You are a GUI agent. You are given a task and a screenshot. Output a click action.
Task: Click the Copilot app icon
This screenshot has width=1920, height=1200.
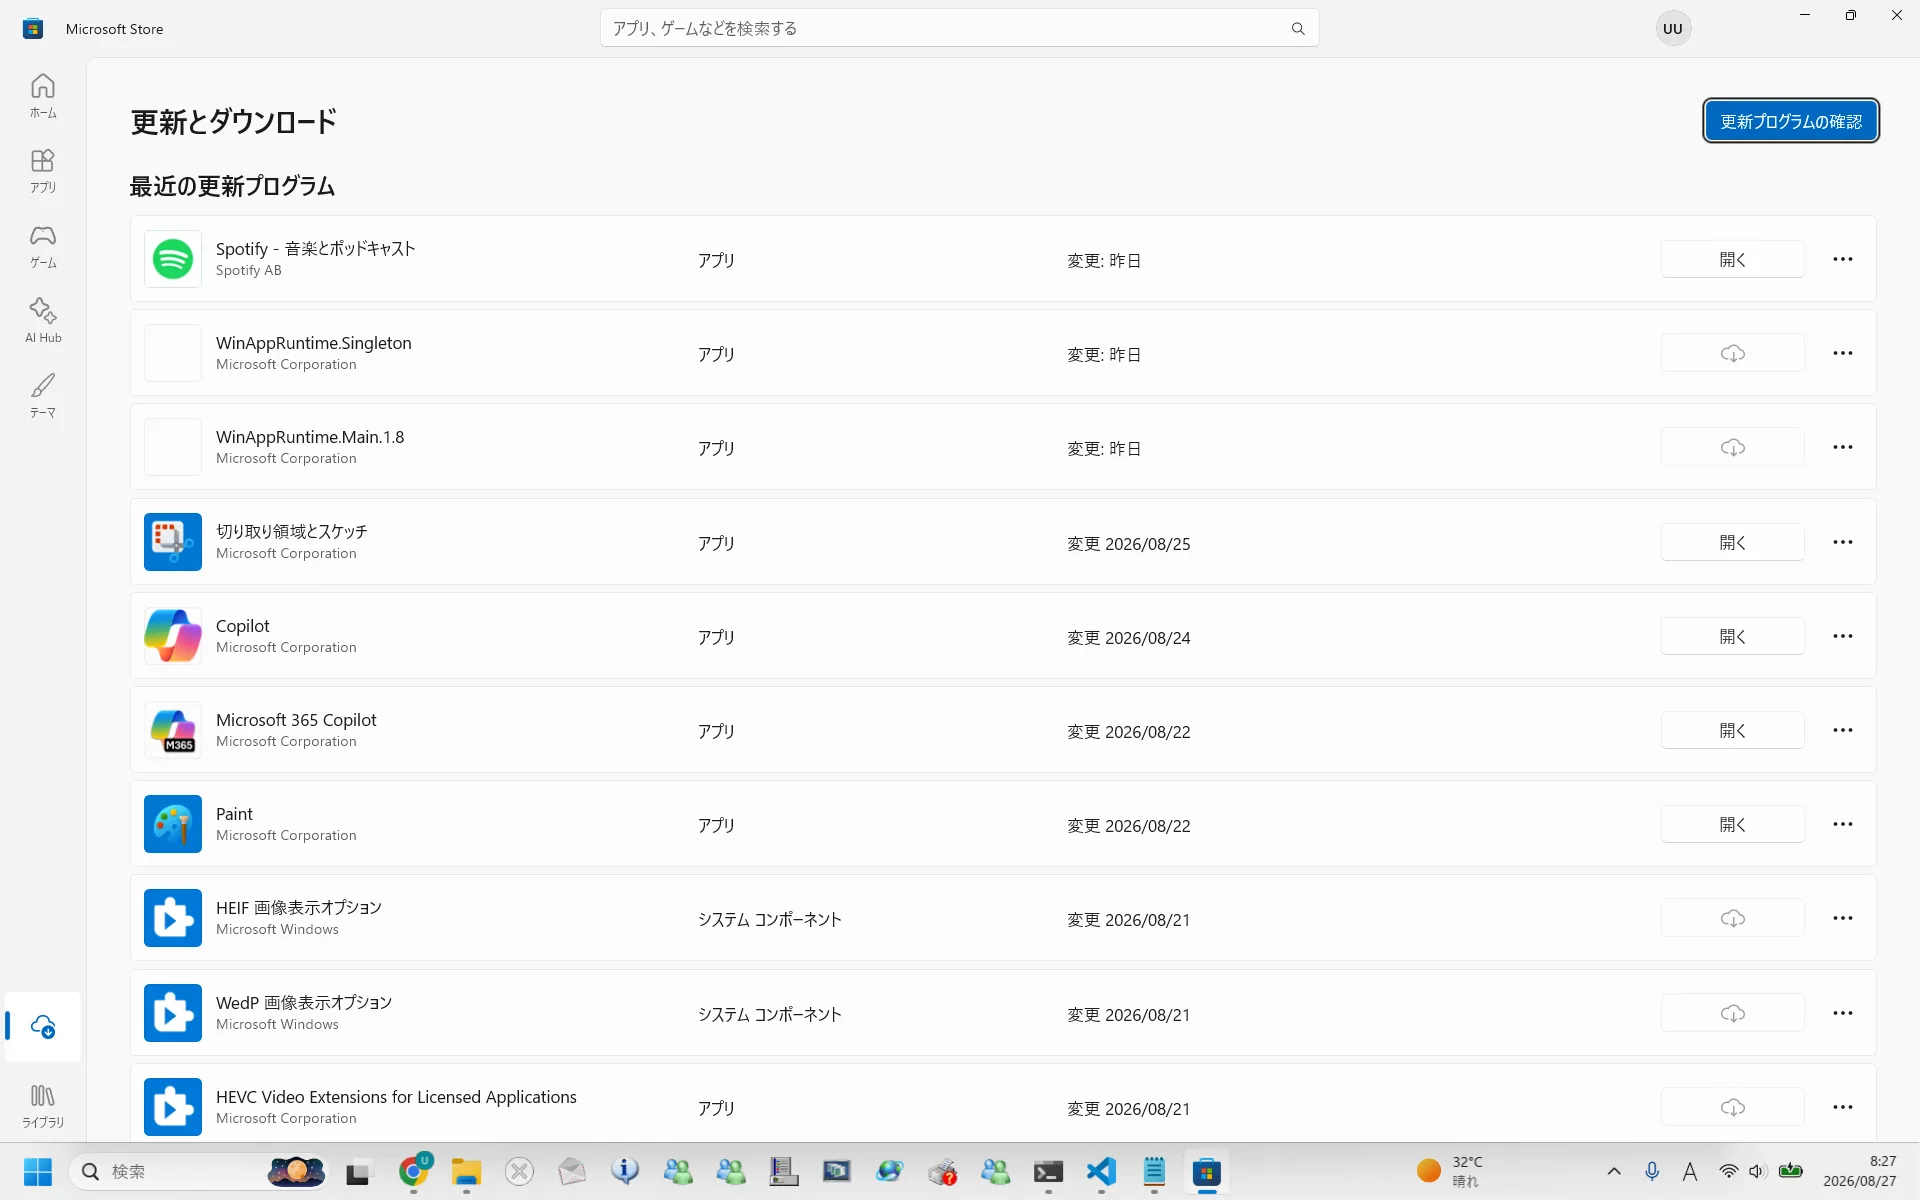click(173, 636)
